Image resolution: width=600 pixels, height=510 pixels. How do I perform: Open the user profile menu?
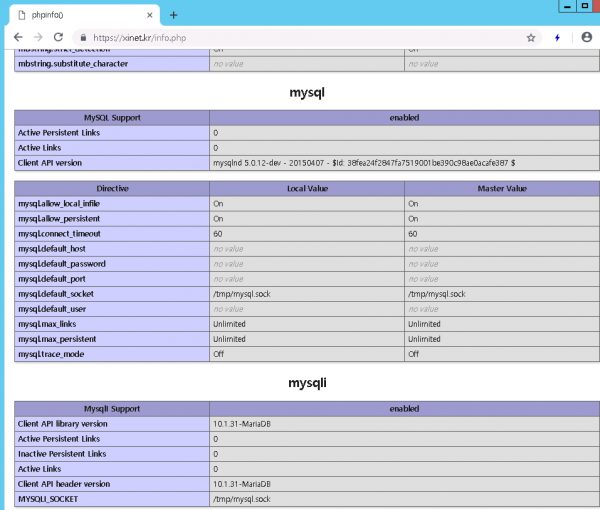tap(586, 37)
